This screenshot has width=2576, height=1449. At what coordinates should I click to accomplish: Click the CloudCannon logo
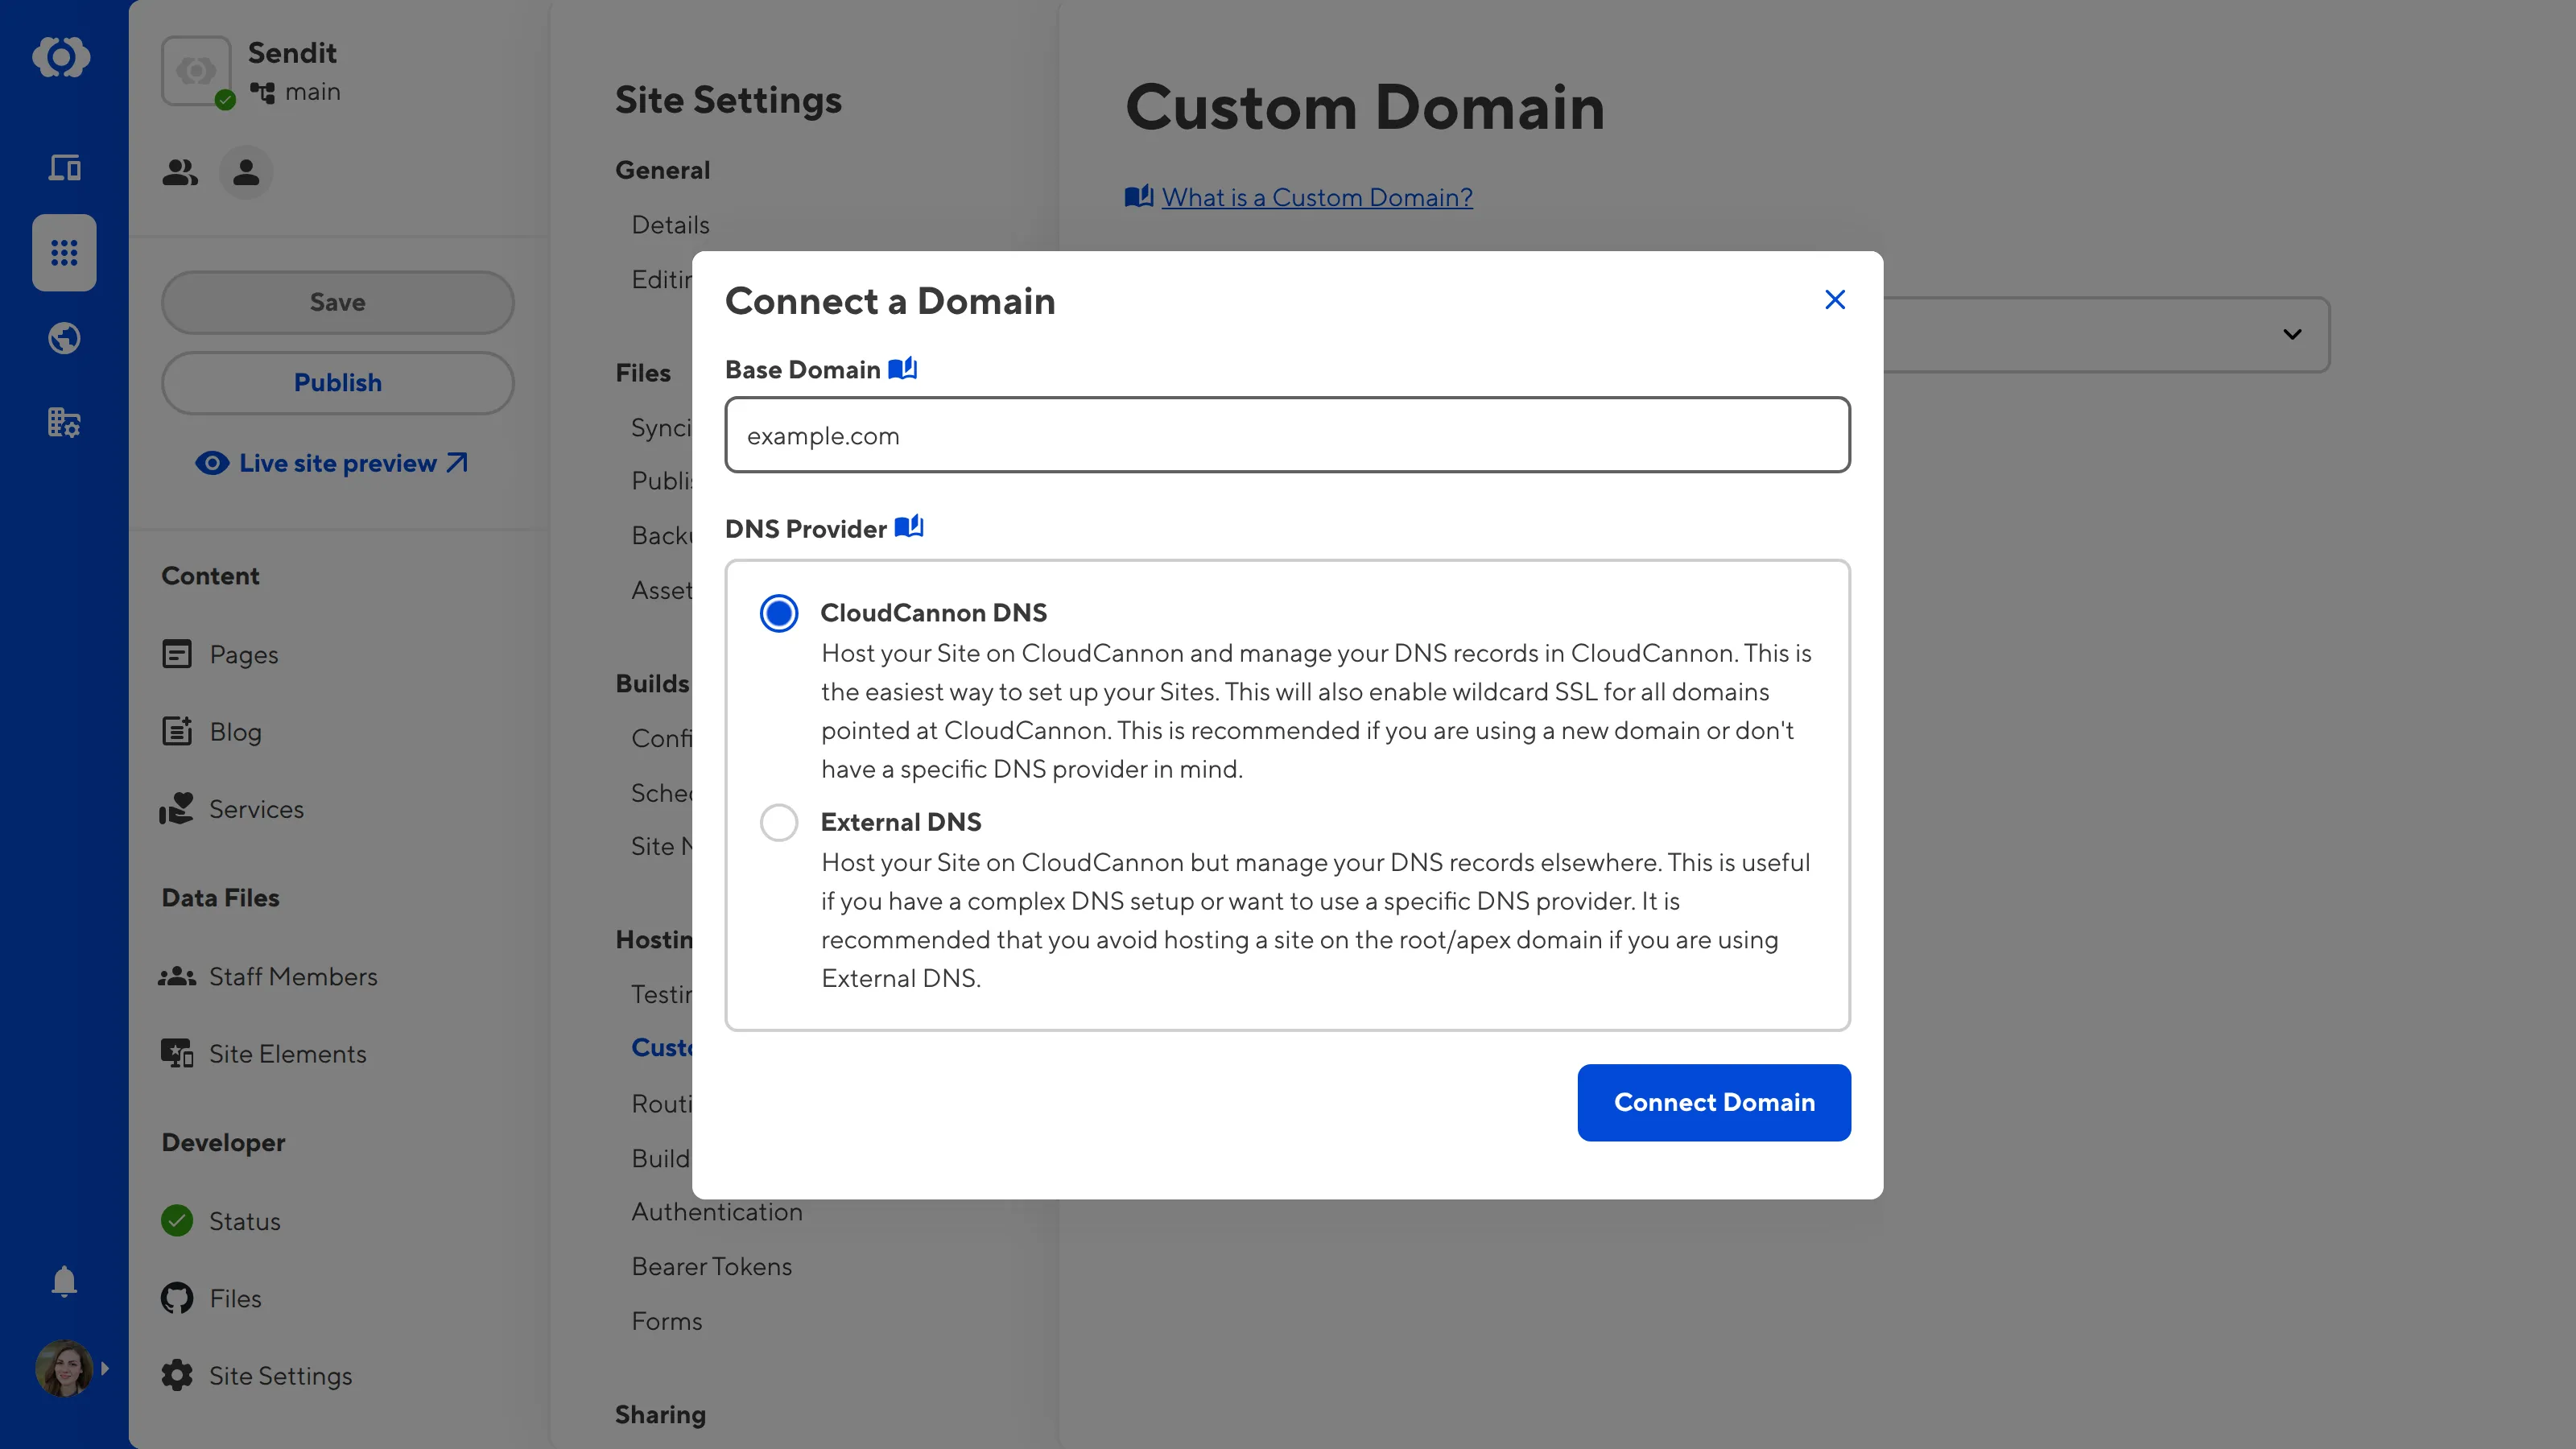point(62,57)
